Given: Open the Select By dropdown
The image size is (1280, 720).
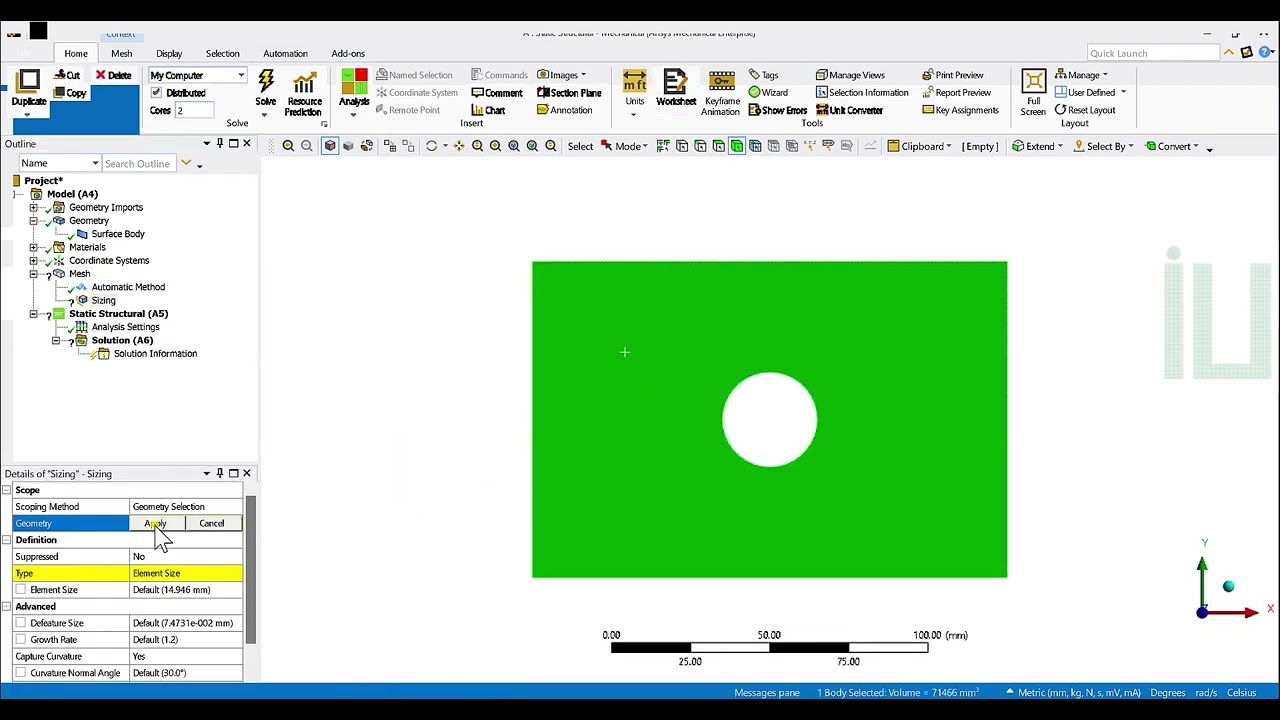Looking at the screenshot, I should (x=1103, y=146).
